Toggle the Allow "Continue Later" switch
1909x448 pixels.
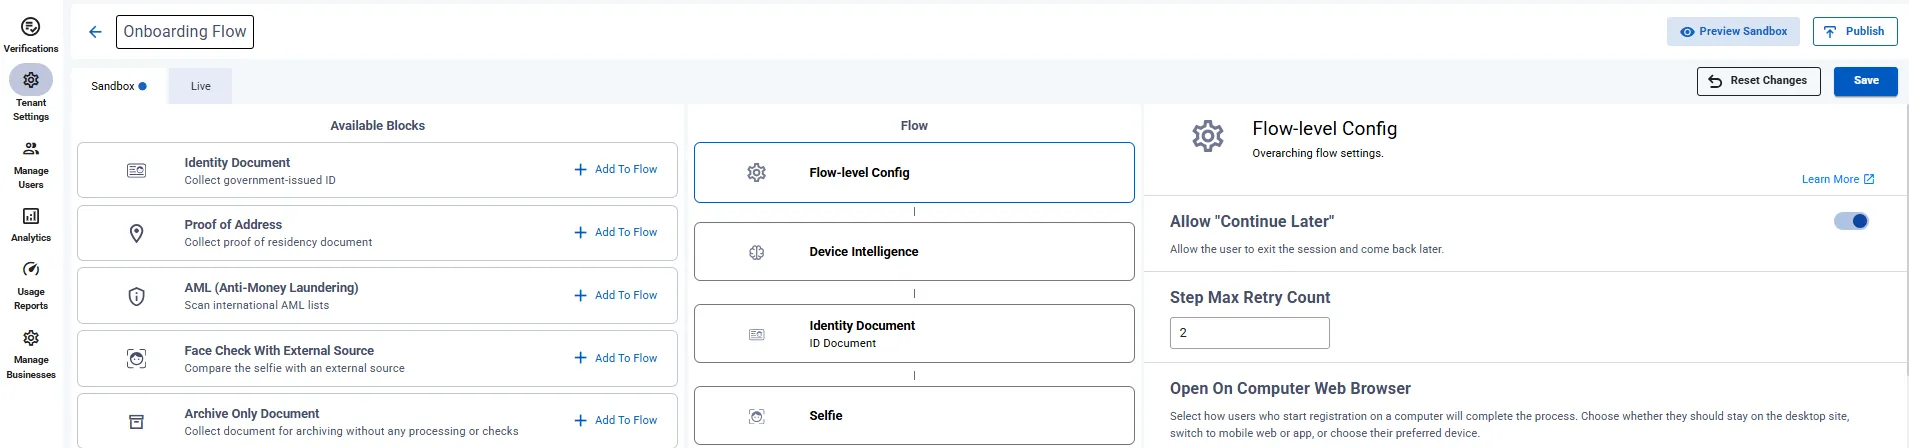coord(1851,221)
